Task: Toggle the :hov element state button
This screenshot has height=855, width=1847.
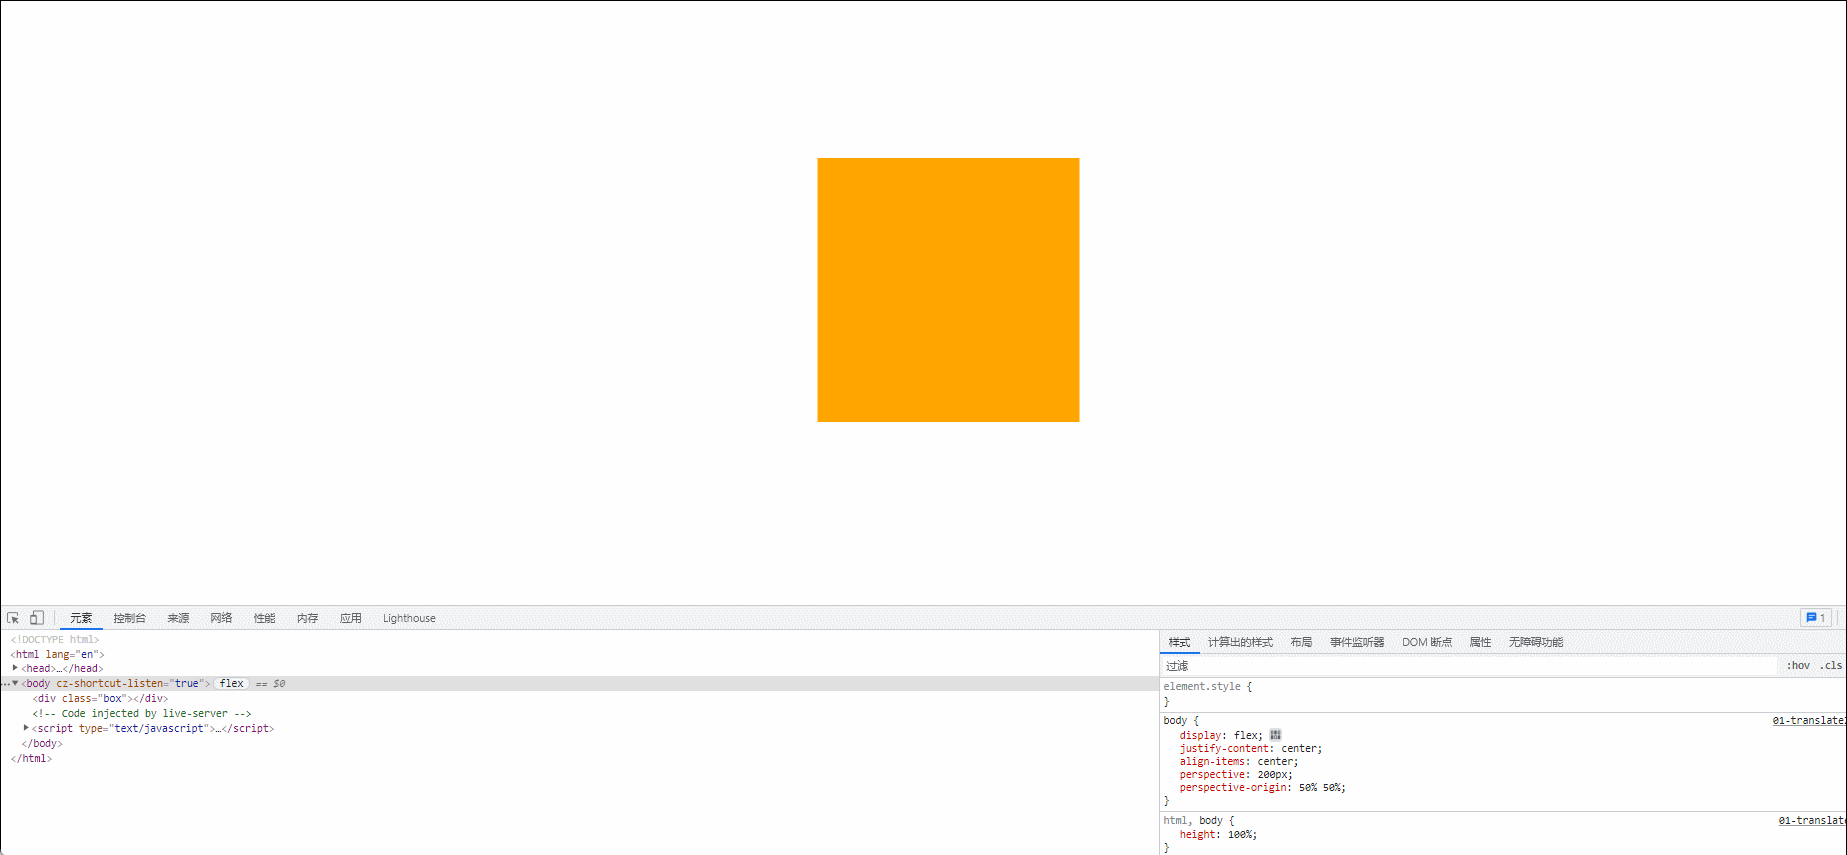Action: (x=1798, y=665)
